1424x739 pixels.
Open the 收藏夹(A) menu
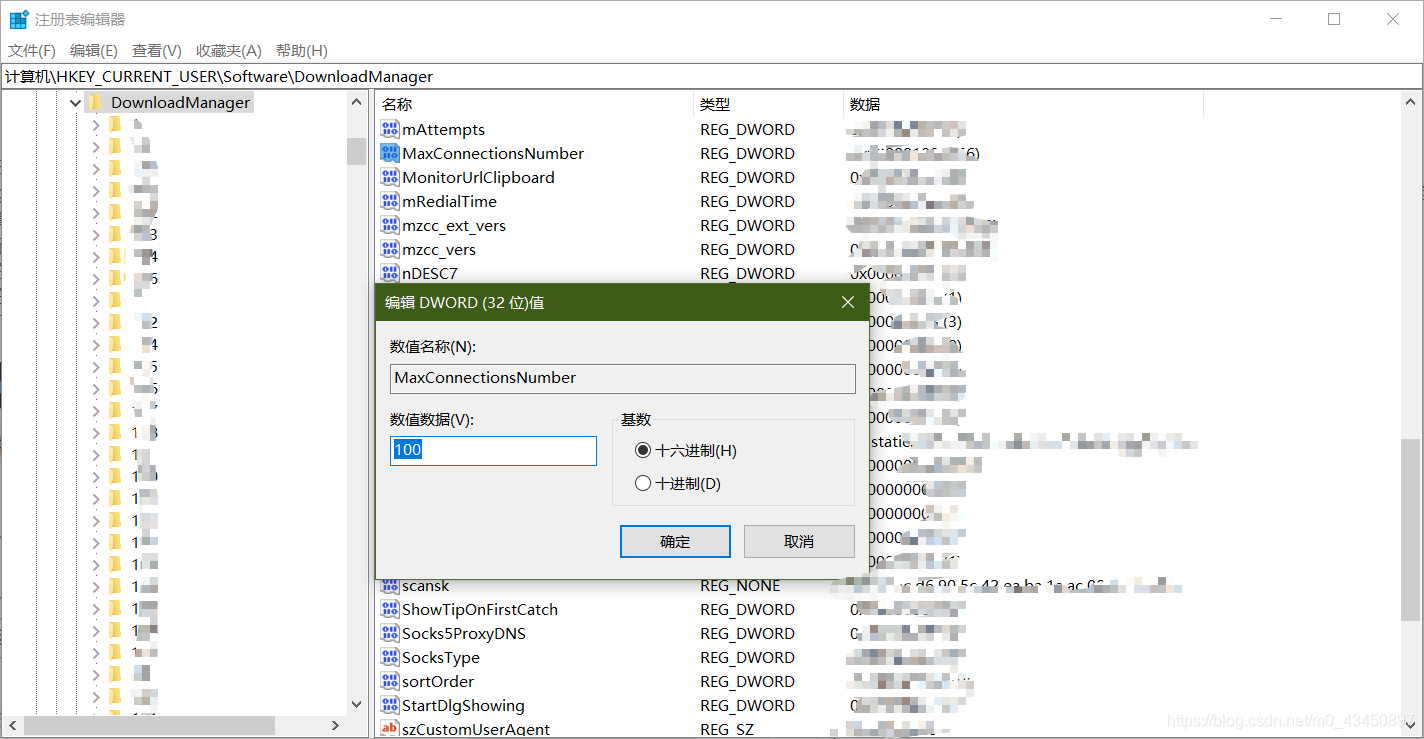[x=229, y=50]
